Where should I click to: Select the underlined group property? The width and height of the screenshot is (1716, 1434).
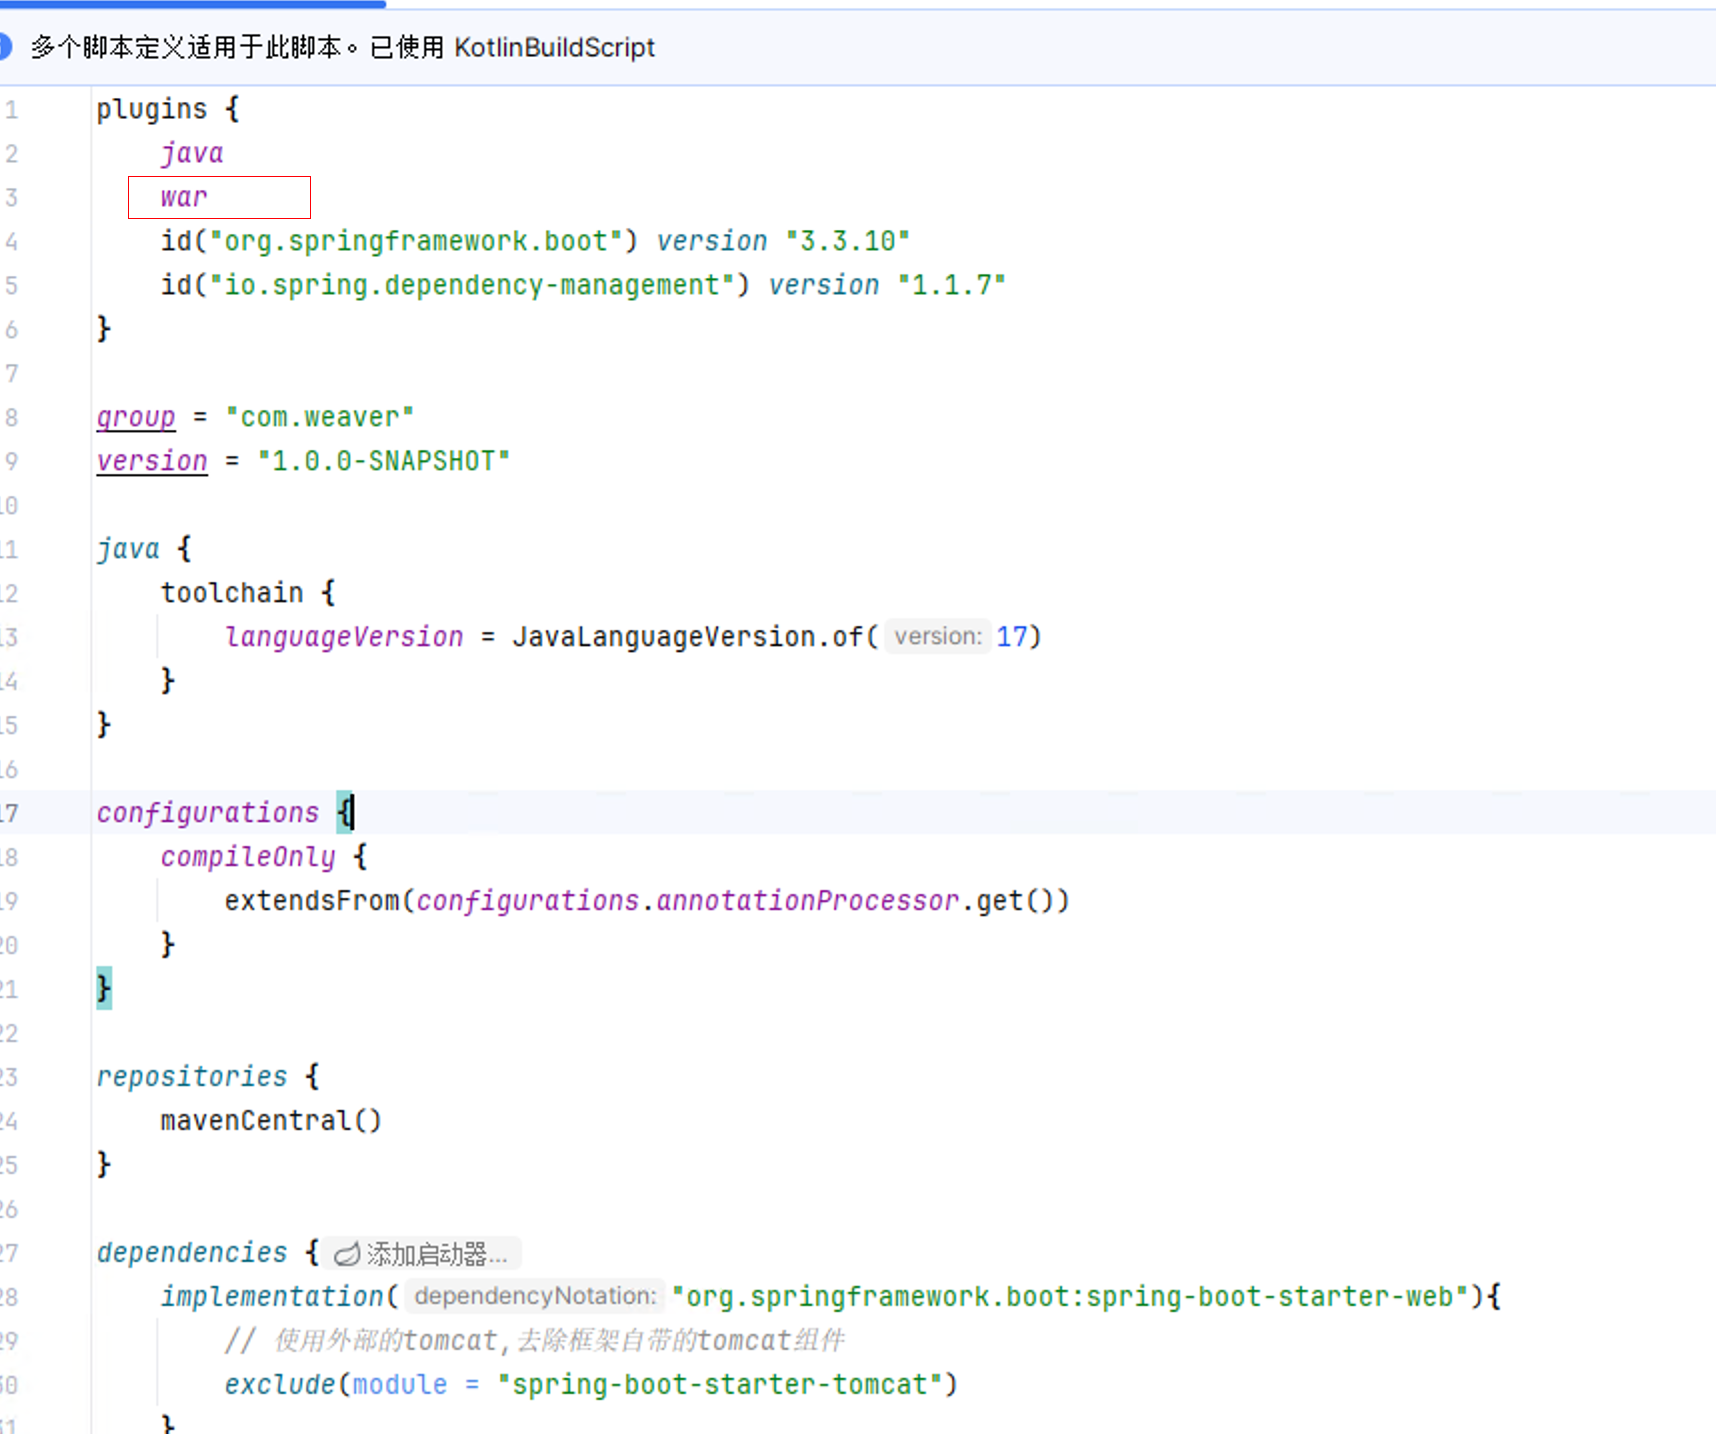[136, 417]
